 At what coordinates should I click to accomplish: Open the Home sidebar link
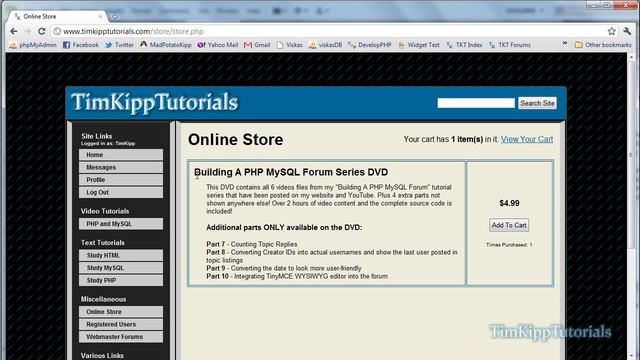tap(121, 155)
